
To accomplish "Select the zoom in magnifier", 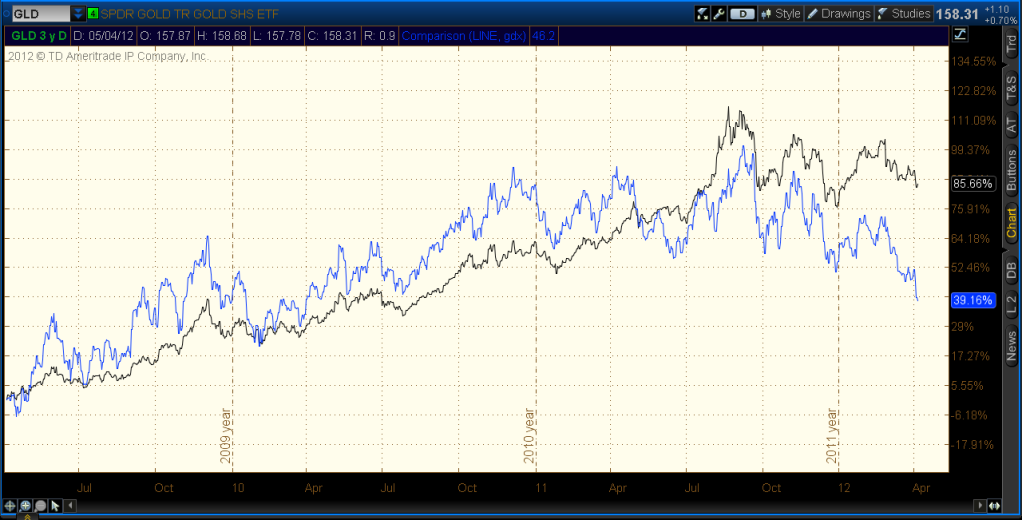I will [26, 505].
